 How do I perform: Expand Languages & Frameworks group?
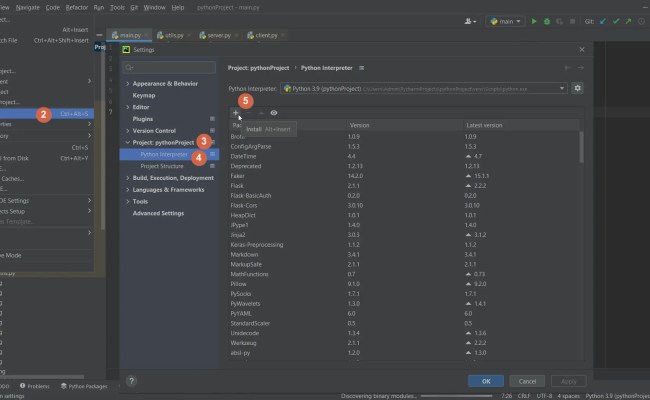(x=128, y=189)
